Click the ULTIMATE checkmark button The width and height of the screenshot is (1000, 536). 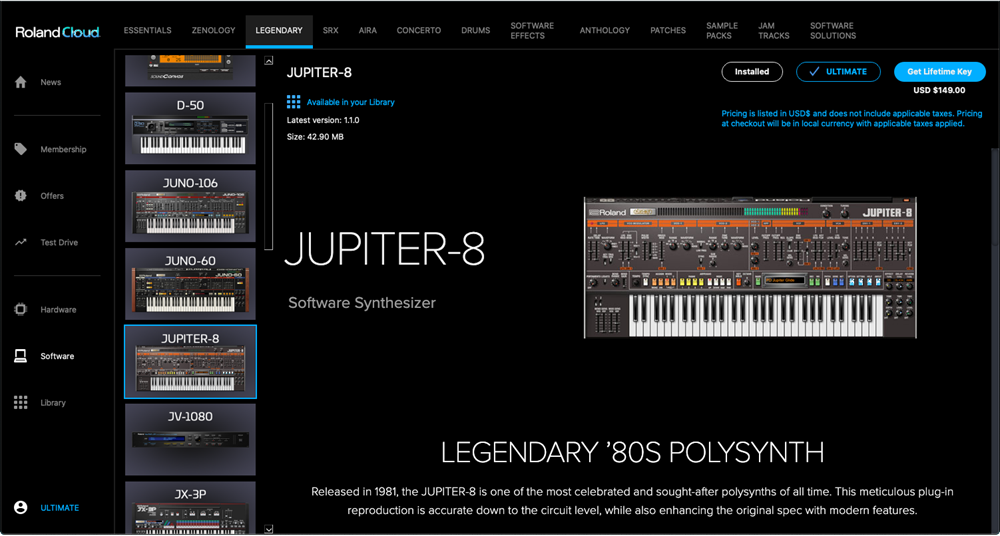838,72
